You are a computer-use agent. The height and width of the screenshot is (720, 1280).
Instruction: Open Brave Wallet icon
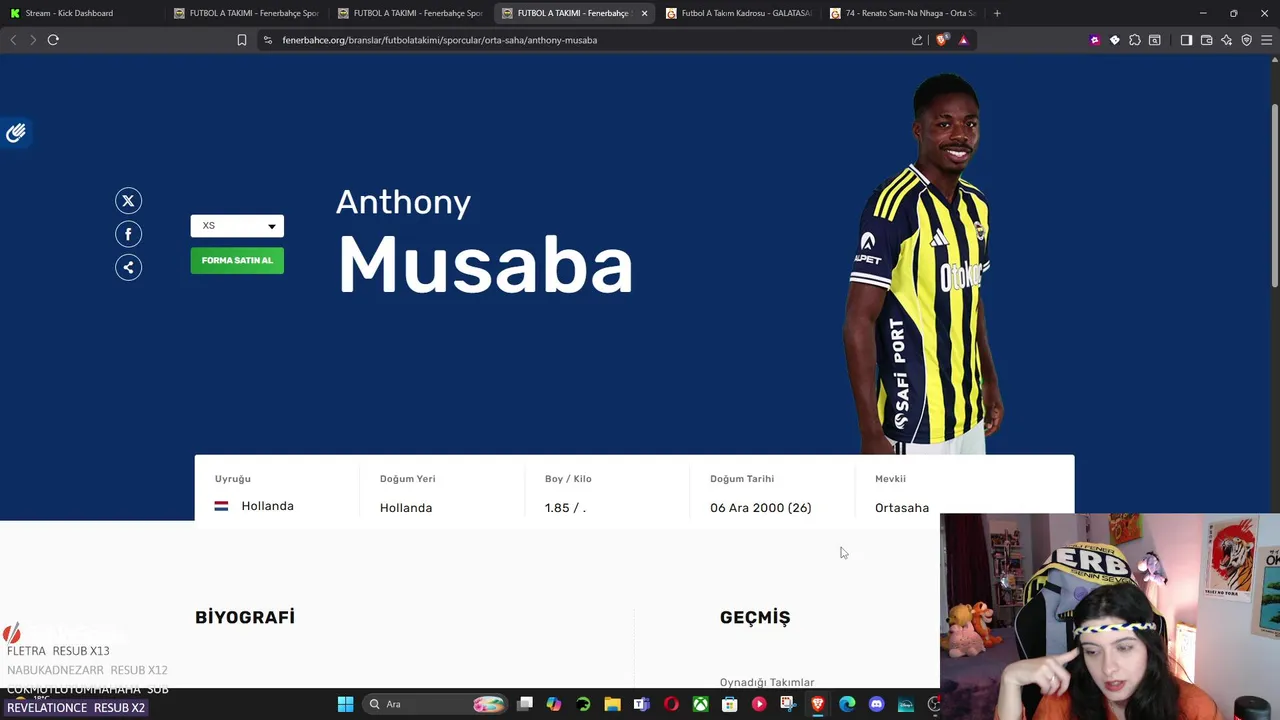point(1206,40)
